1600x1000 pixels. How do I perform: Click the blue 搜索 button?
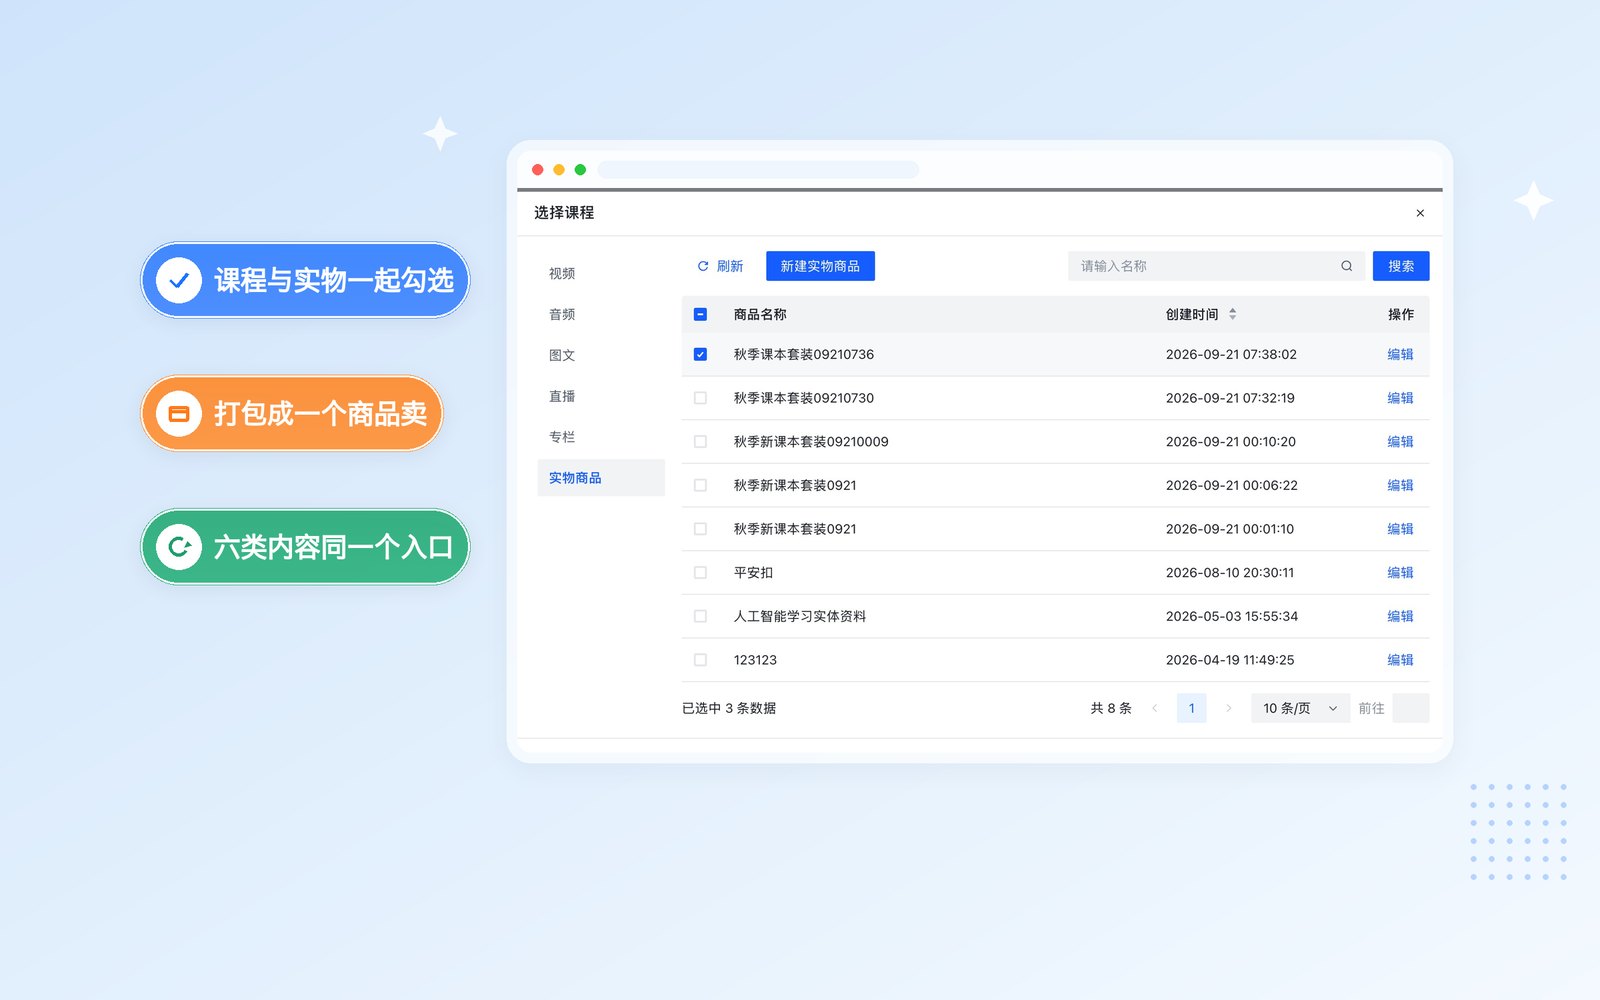click(1401, 266)
